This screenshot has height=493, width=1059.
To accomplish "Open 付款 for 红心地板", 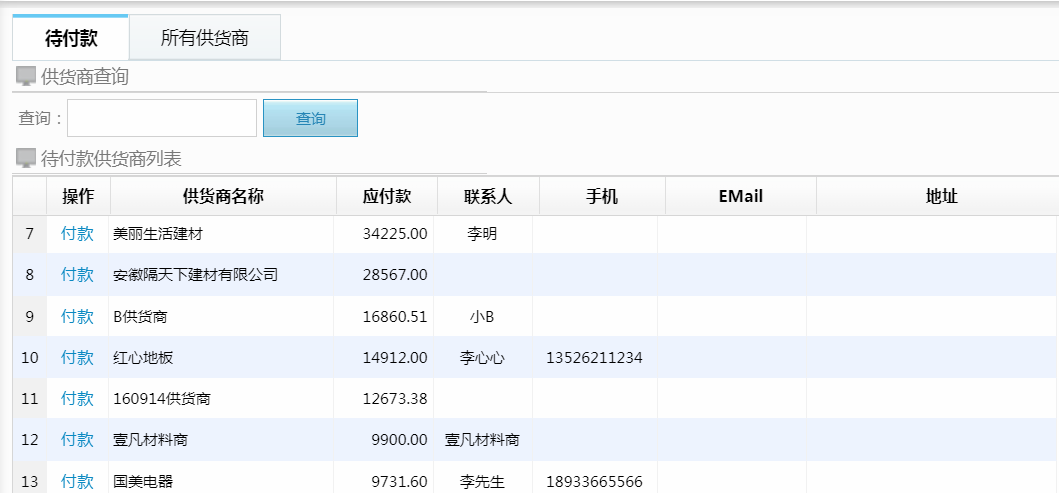I will coord(77,357).
